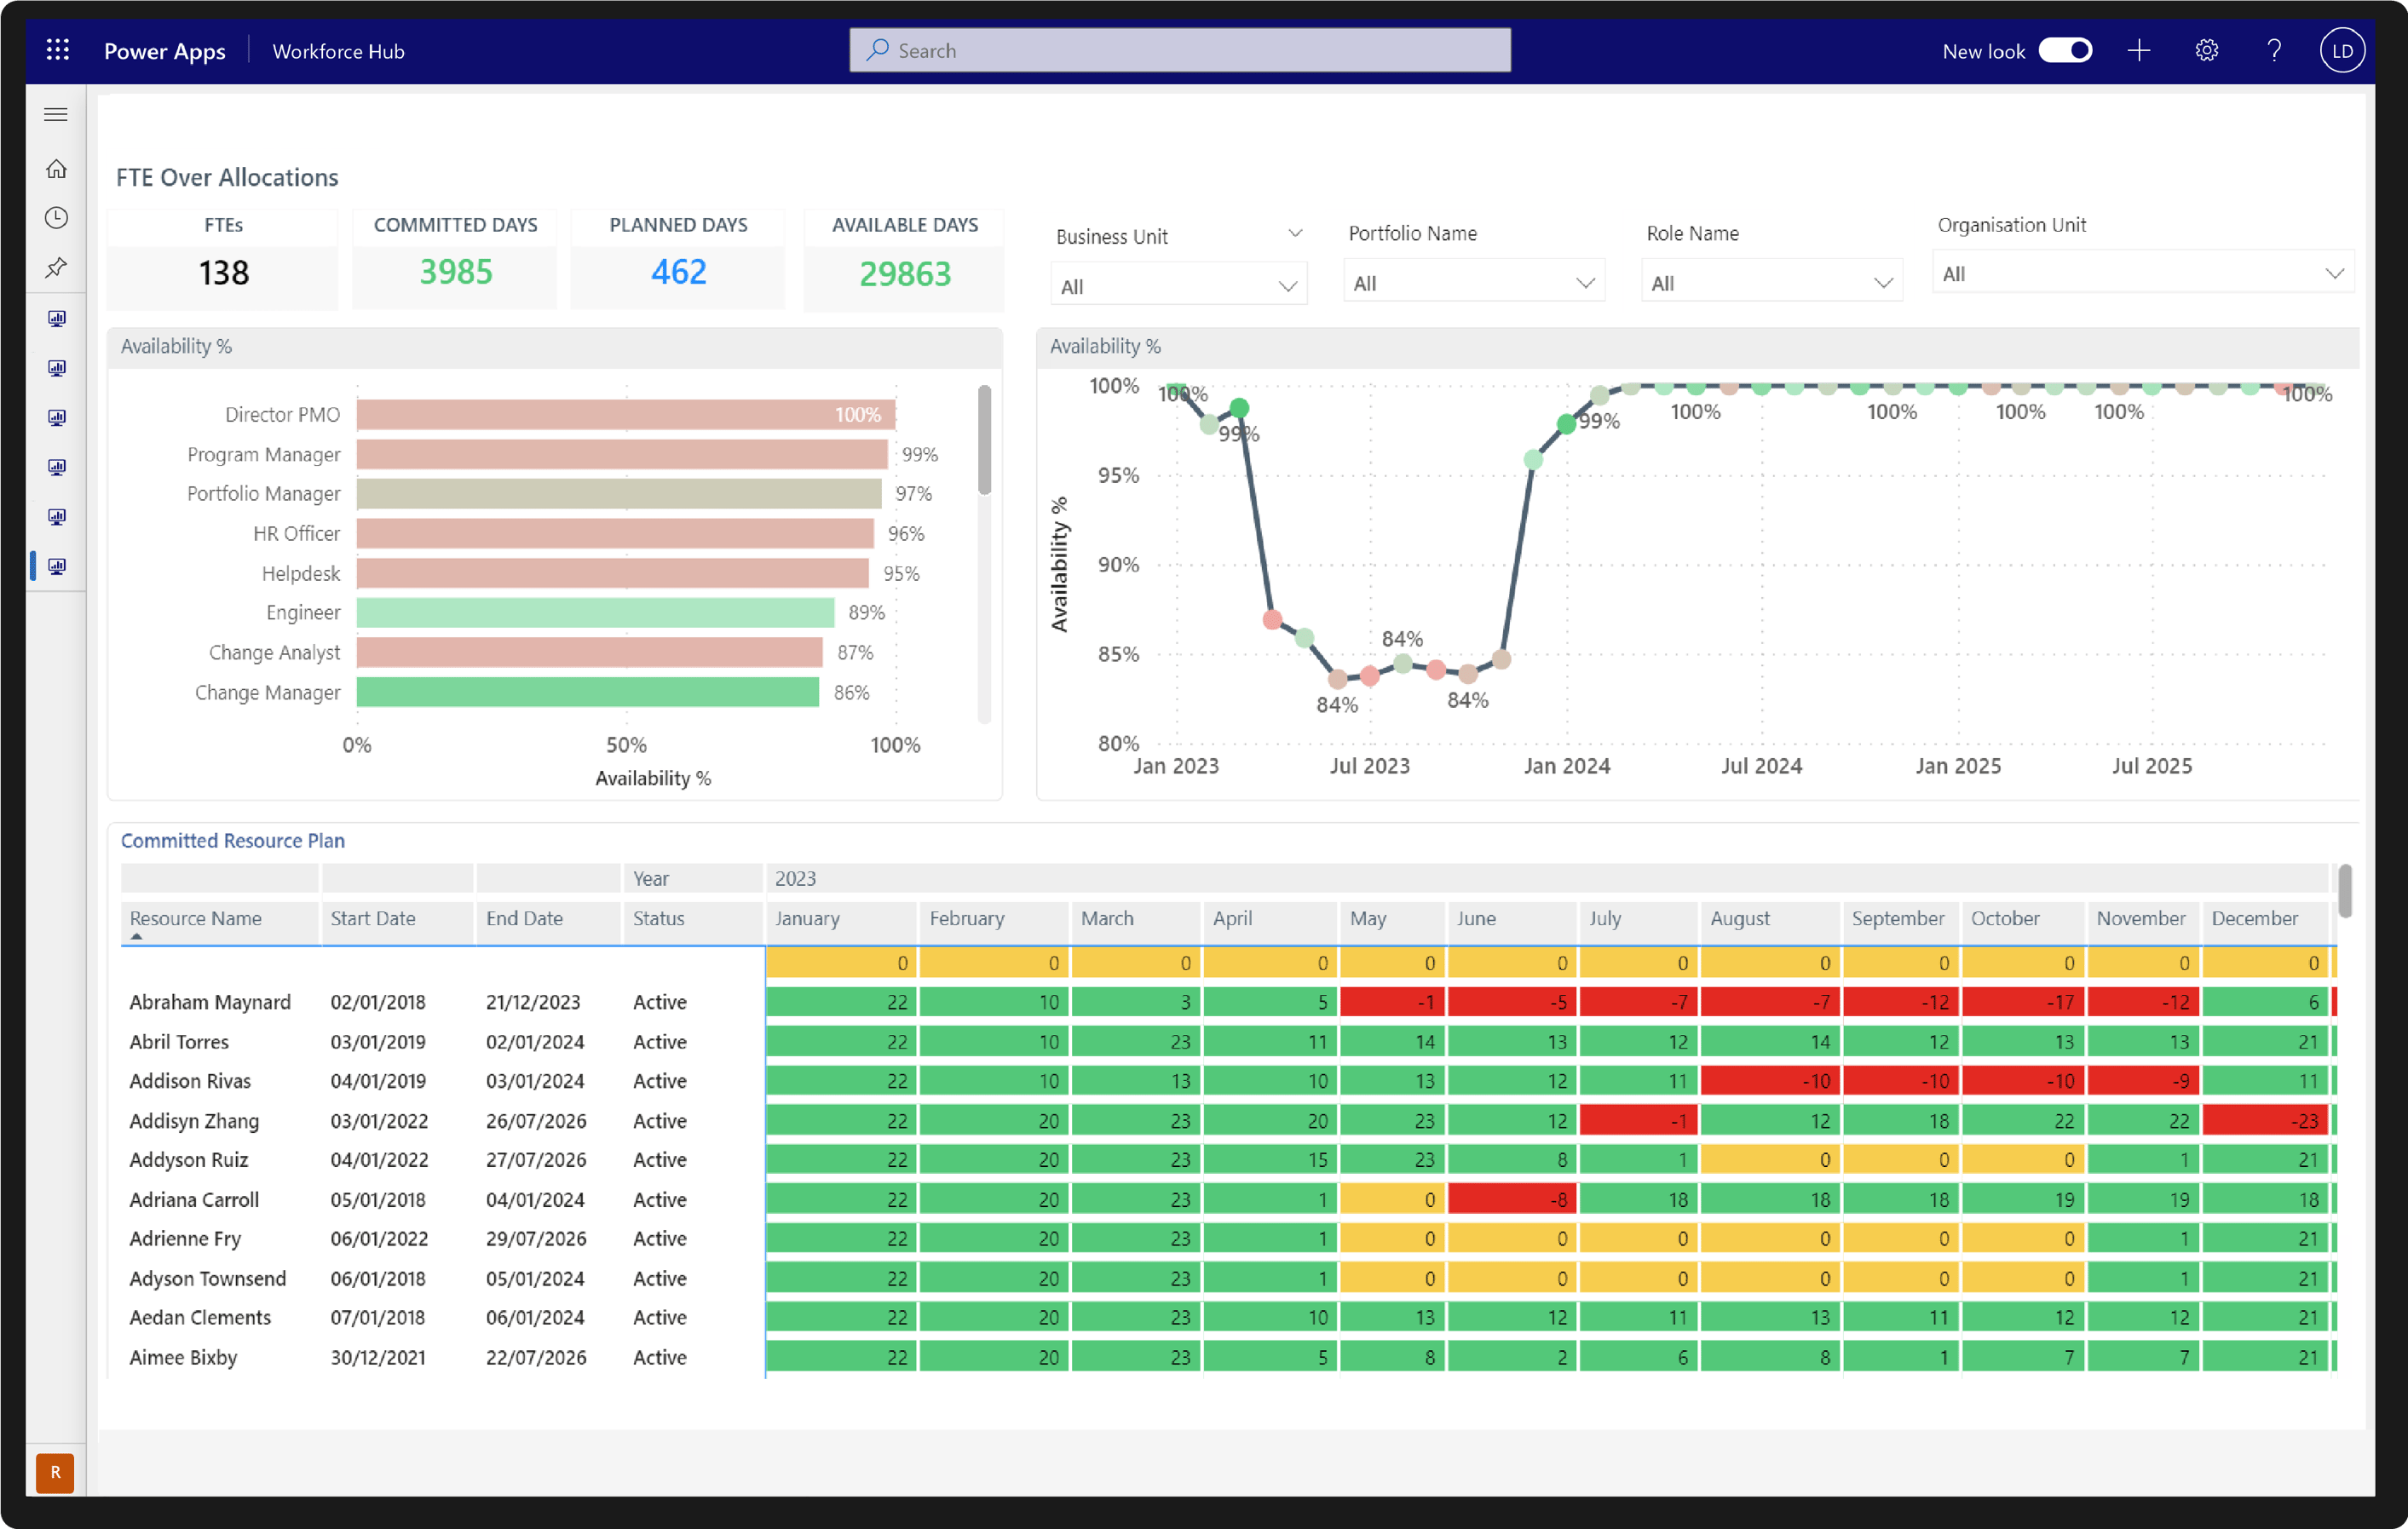This screenshot has height=1529, width=2408.
Task: Click the Status column header
Action: tap(658, 918)
